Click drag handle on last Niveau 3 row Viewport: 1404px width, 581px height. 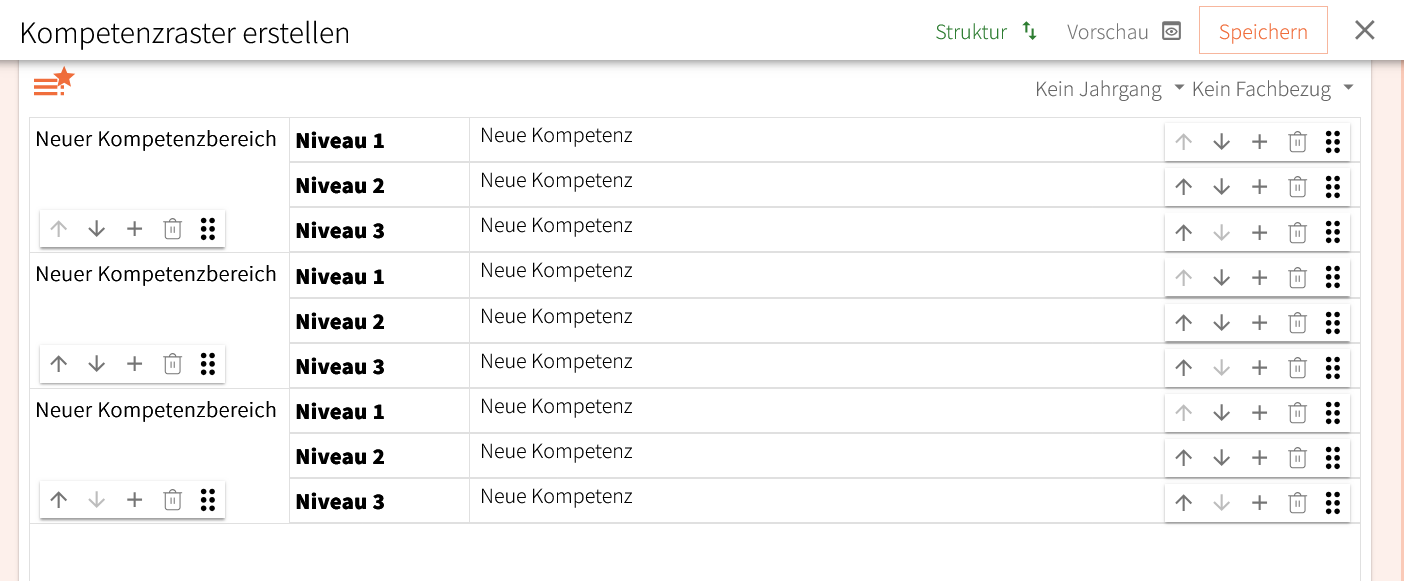coord(1332,503)
